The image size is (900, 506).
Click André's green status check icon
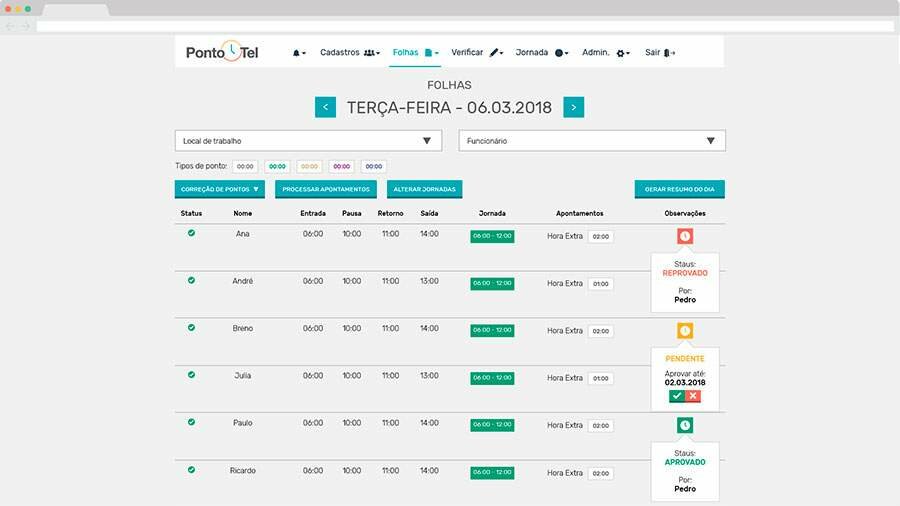tap(191, 281)
